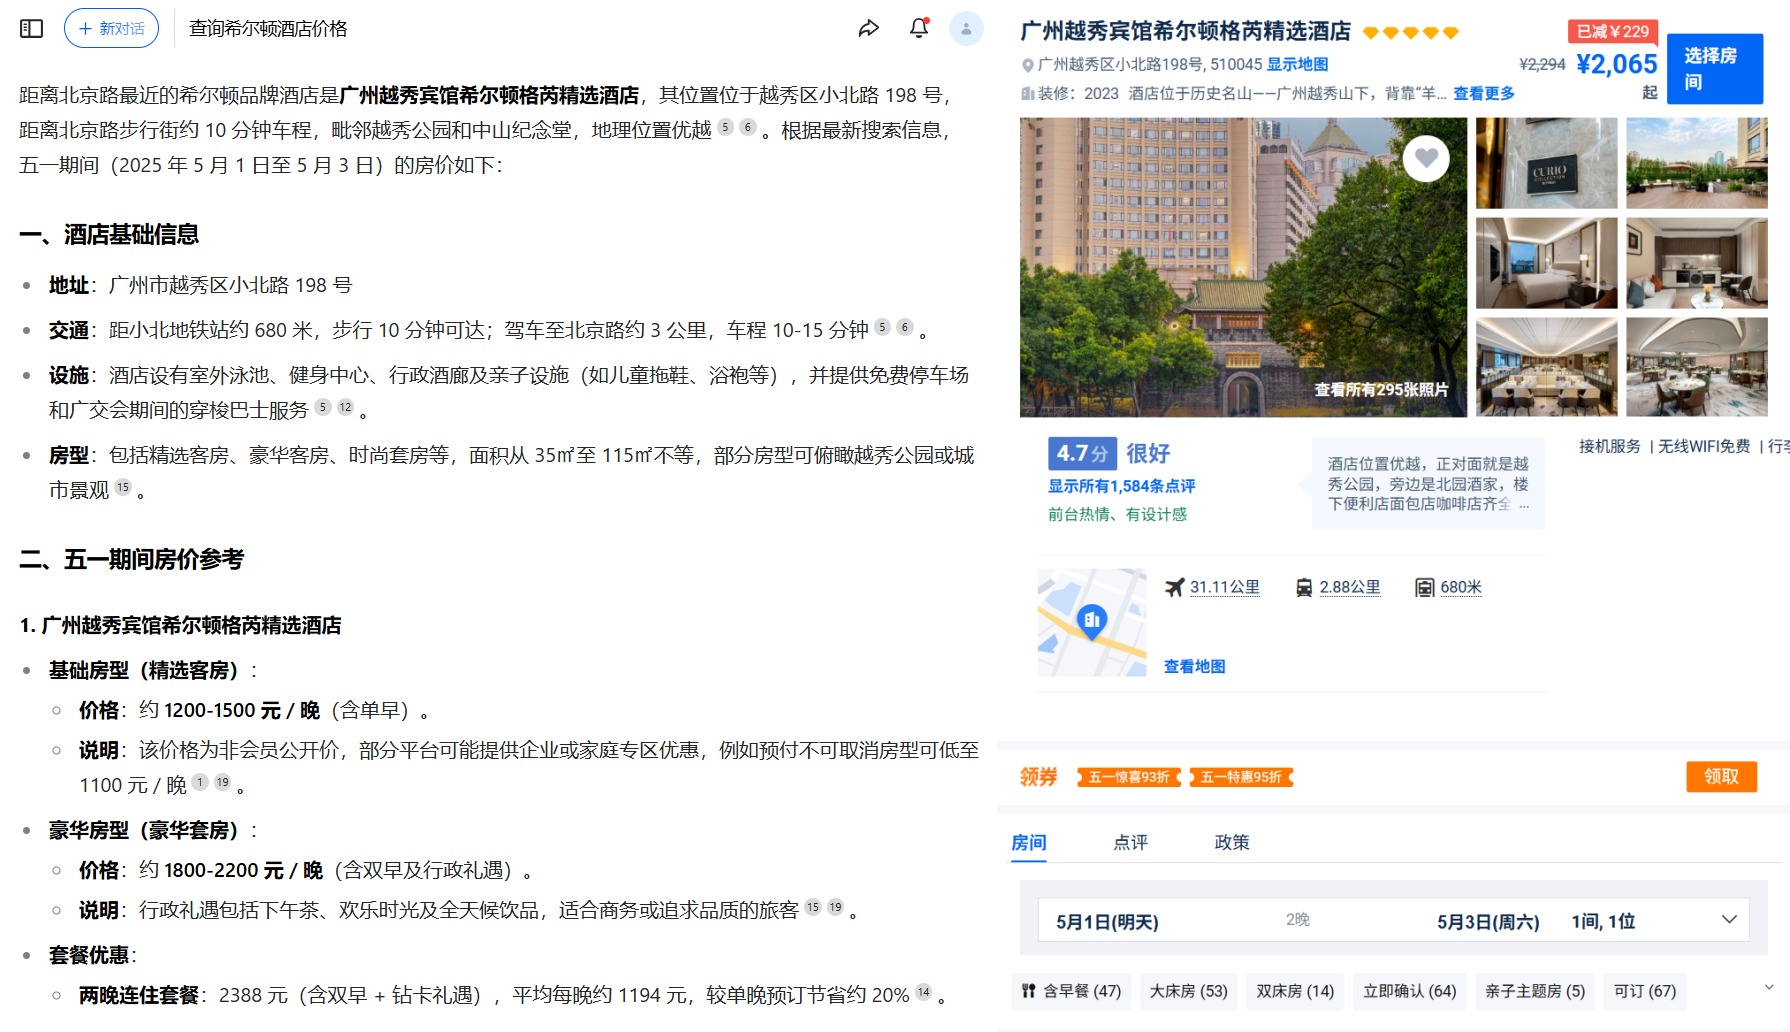Switch to the 点评 tab
1790x1032 pixels.
point(1130,842)
